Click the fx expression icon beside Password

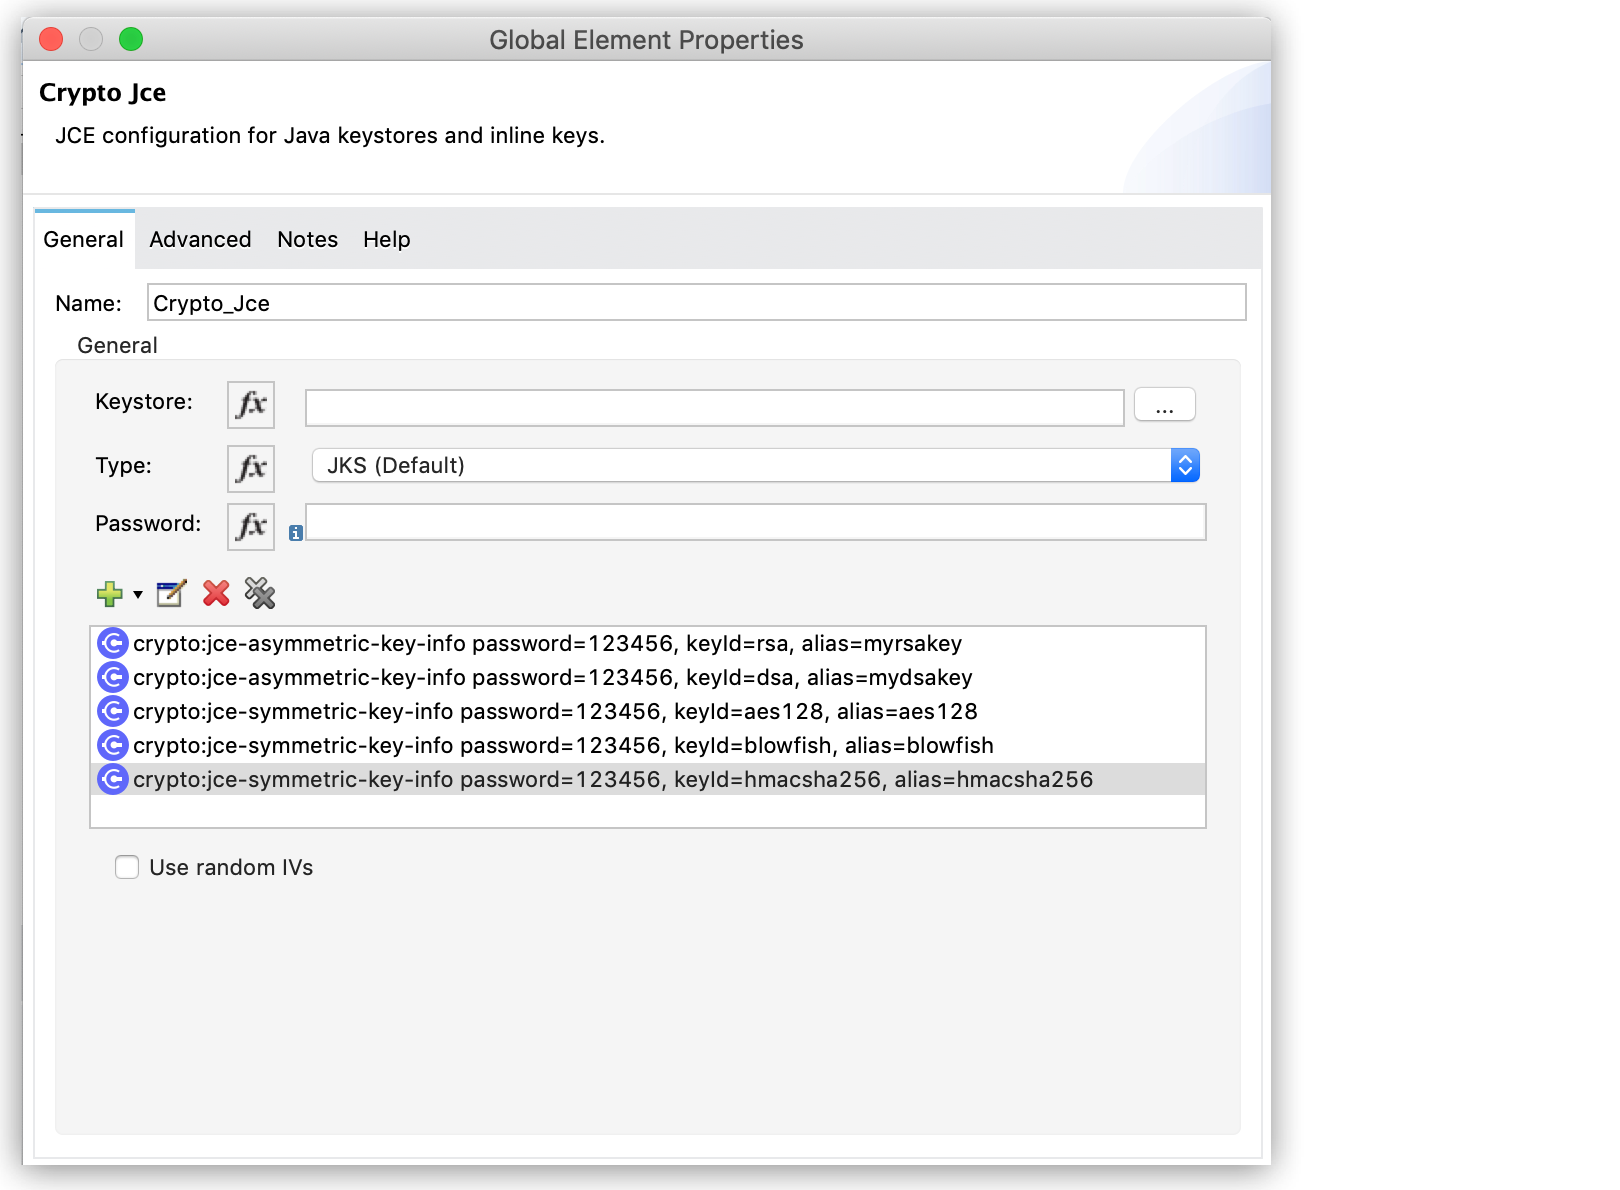250,526
